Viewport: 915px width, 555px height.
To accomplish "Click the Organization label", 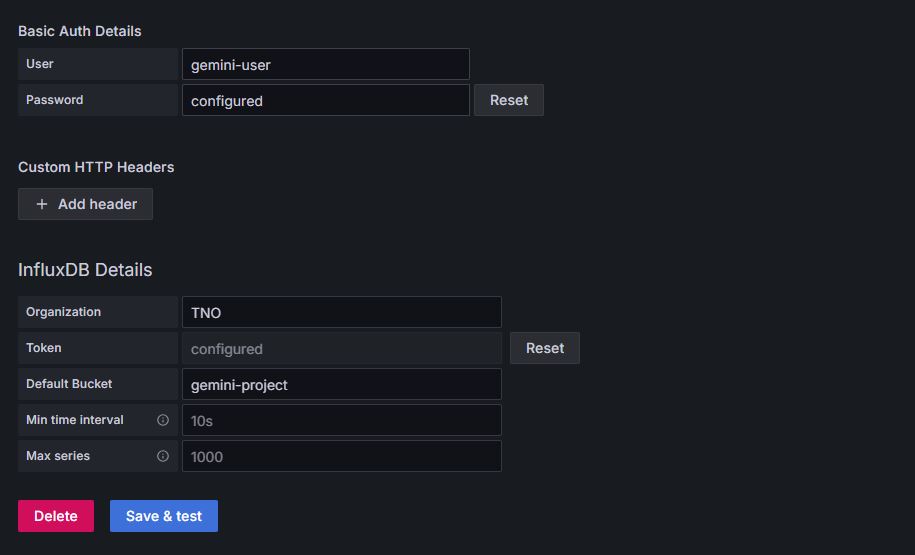I will [x=63, y=312].
